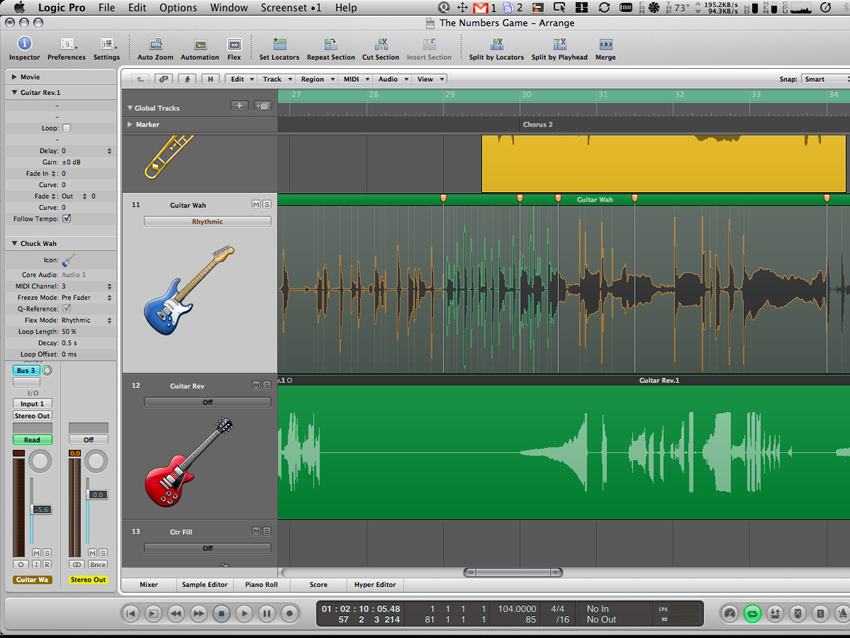Switch to the Mixer tab
The height and width of the screenshot is (638, 850).
[149, 584]
